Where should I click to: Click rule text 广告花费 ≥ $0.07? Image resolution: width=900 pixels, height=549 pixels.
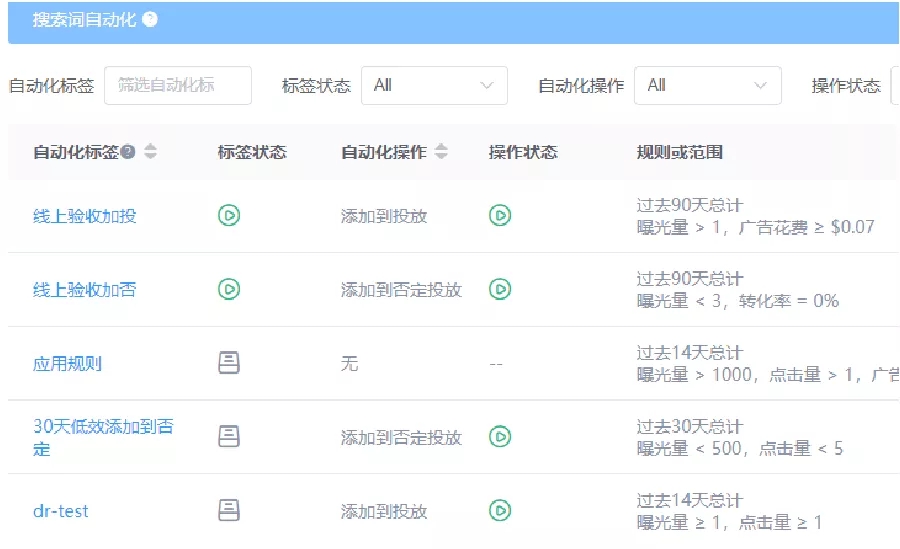click(x=806, y=227)
